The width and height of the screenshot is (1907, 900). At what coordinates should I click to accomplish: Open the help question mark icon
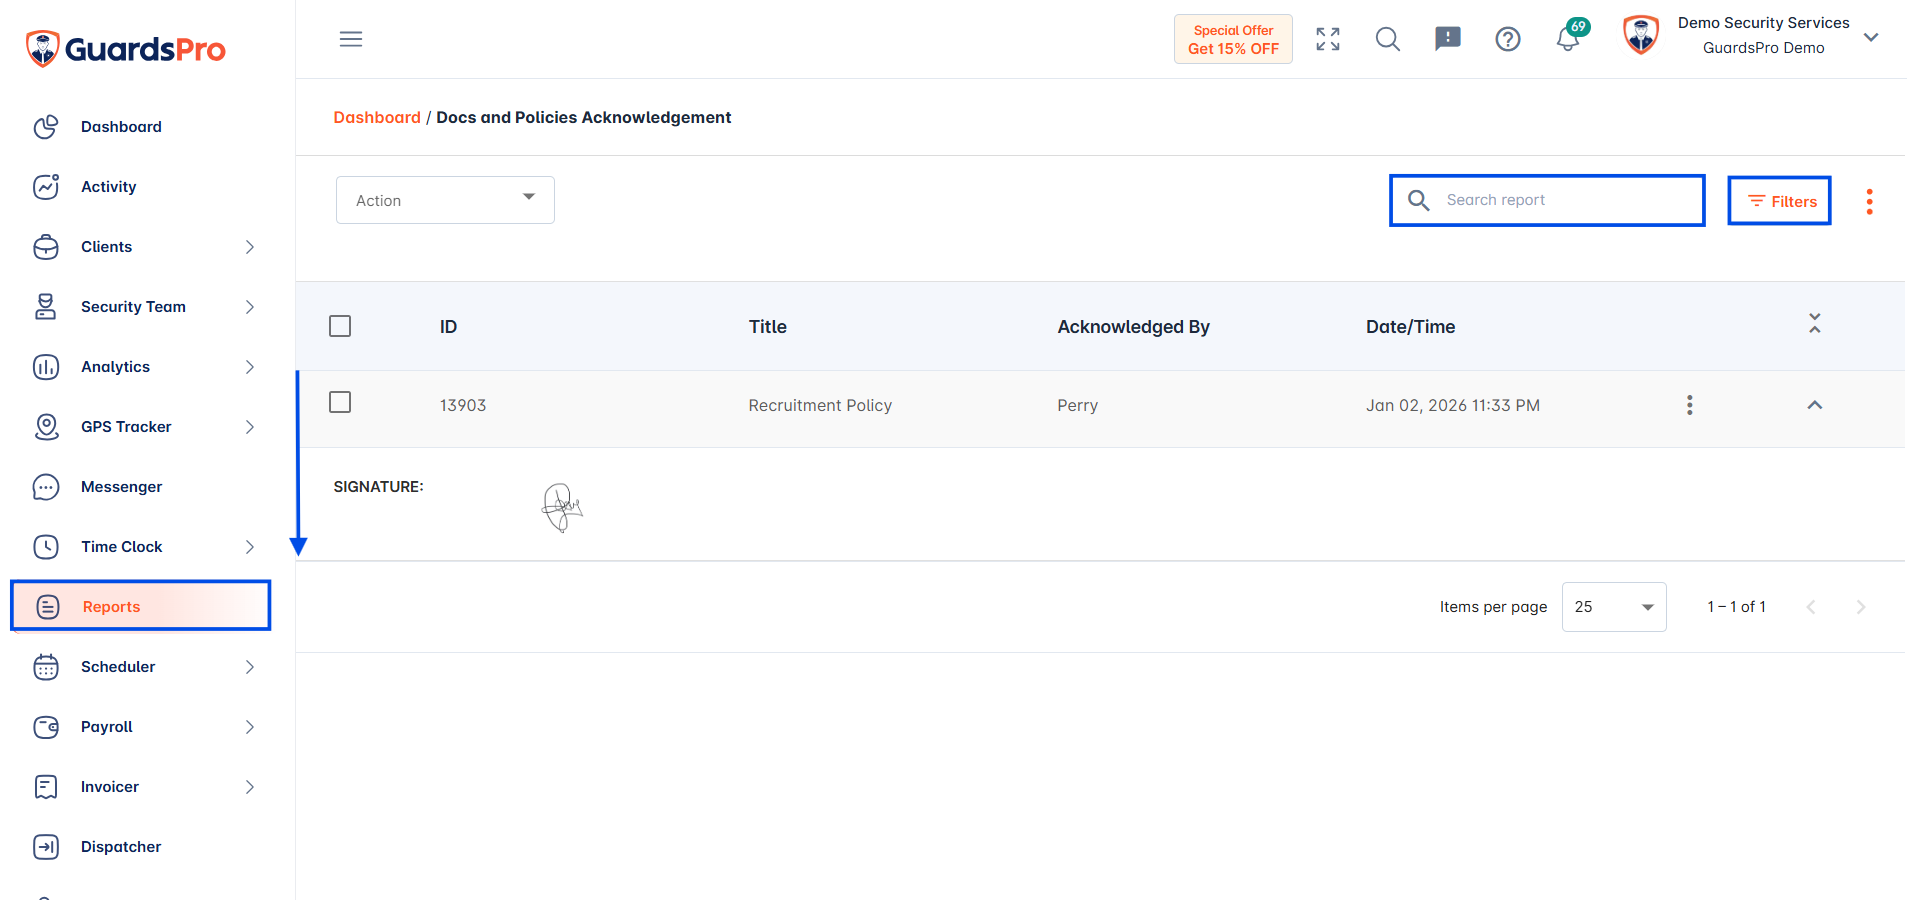1508,39
